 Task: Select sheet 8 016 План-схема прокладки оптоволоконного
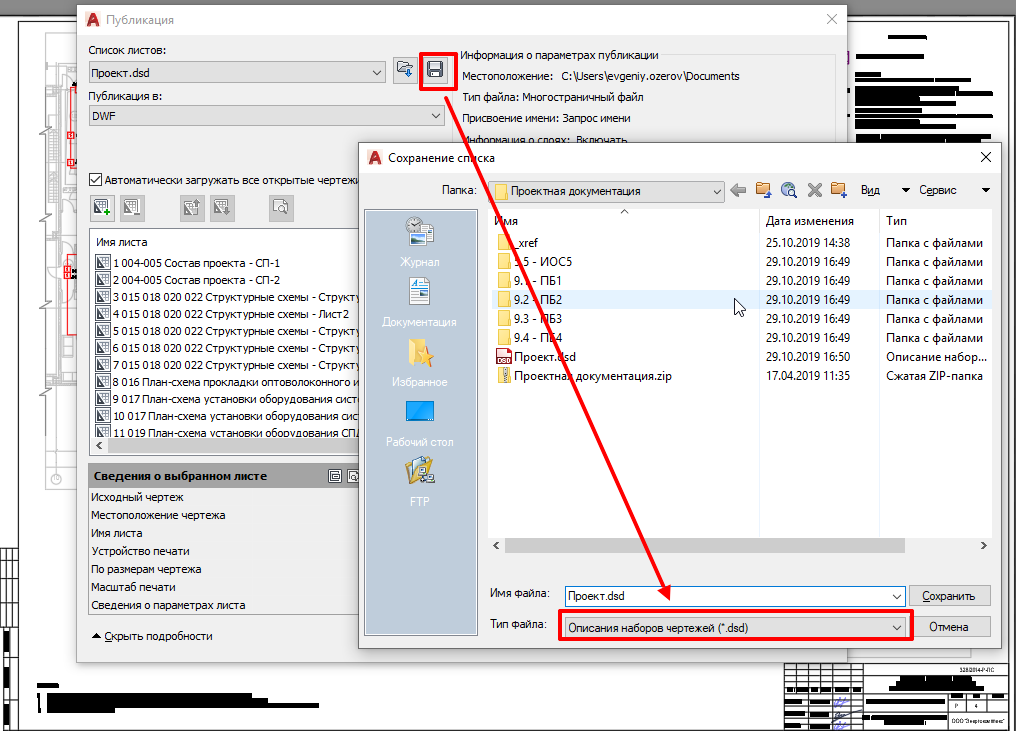point(227,382)
